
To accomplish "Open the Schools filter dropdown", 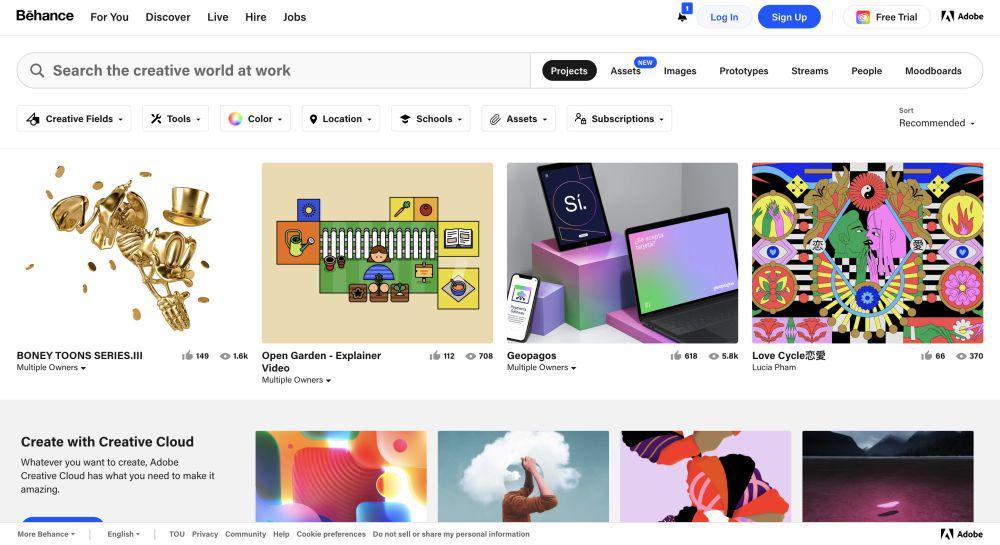I will click(430, 119).
